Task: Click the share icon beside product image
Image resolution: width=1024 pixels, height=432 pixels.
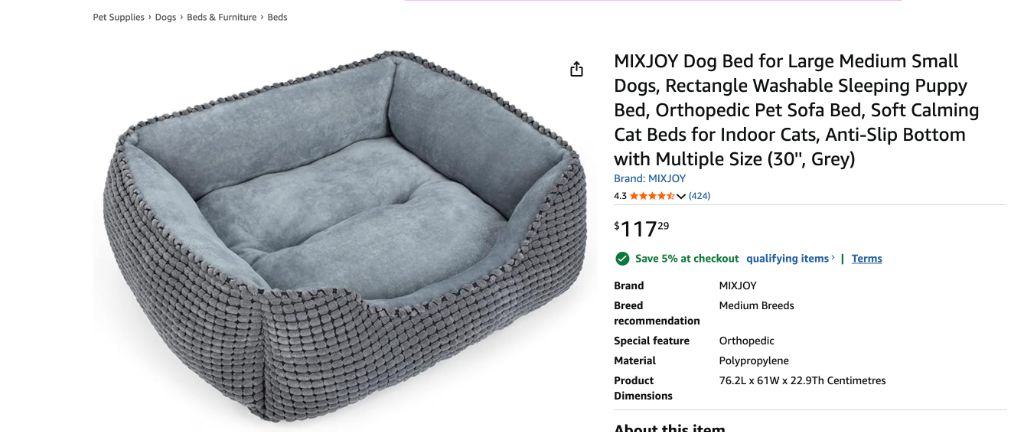Action: point(576,69)
